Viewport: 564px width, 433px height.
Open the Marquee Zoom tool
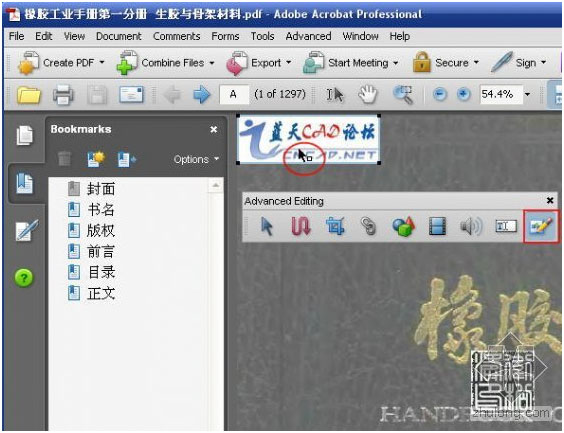coord(402,95)
